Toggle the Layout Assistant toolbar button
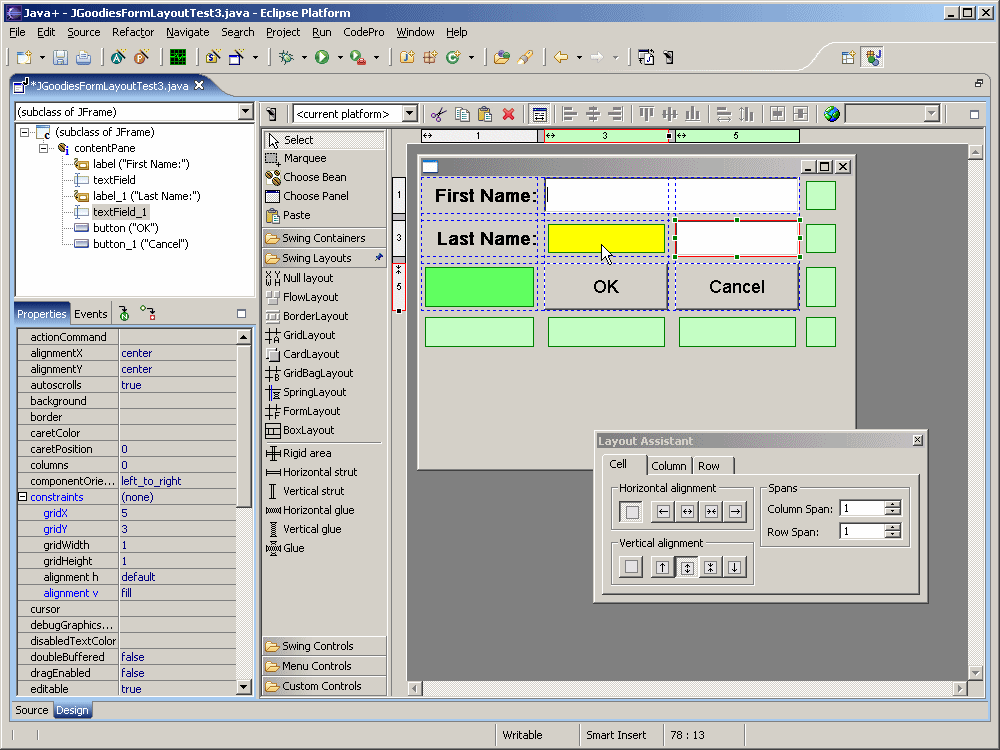This screenshot has height=750, width=1000. point(540,114)
